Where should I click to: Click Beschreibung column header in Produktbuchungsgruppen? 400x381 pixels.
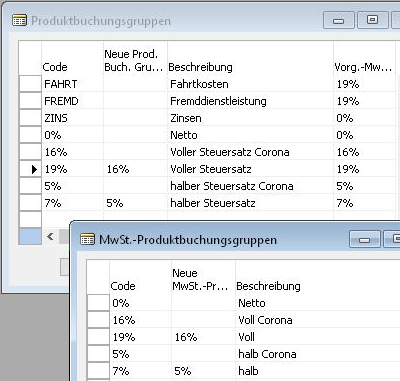200,67
